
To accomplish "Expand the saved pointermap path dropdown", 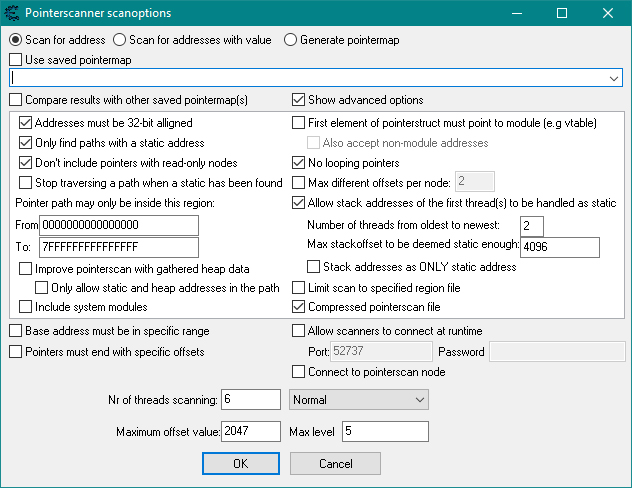I will (x=613, y=78).
